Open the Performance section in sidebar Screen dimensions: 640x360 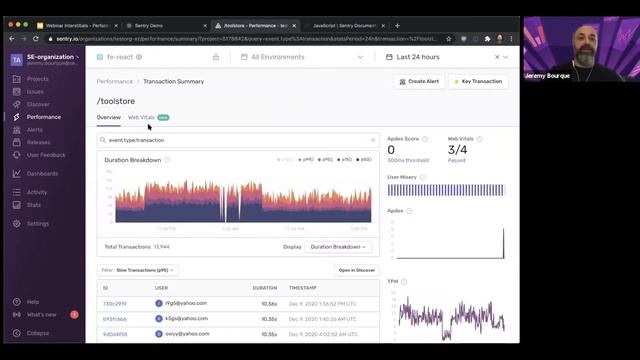click(43, 117)
